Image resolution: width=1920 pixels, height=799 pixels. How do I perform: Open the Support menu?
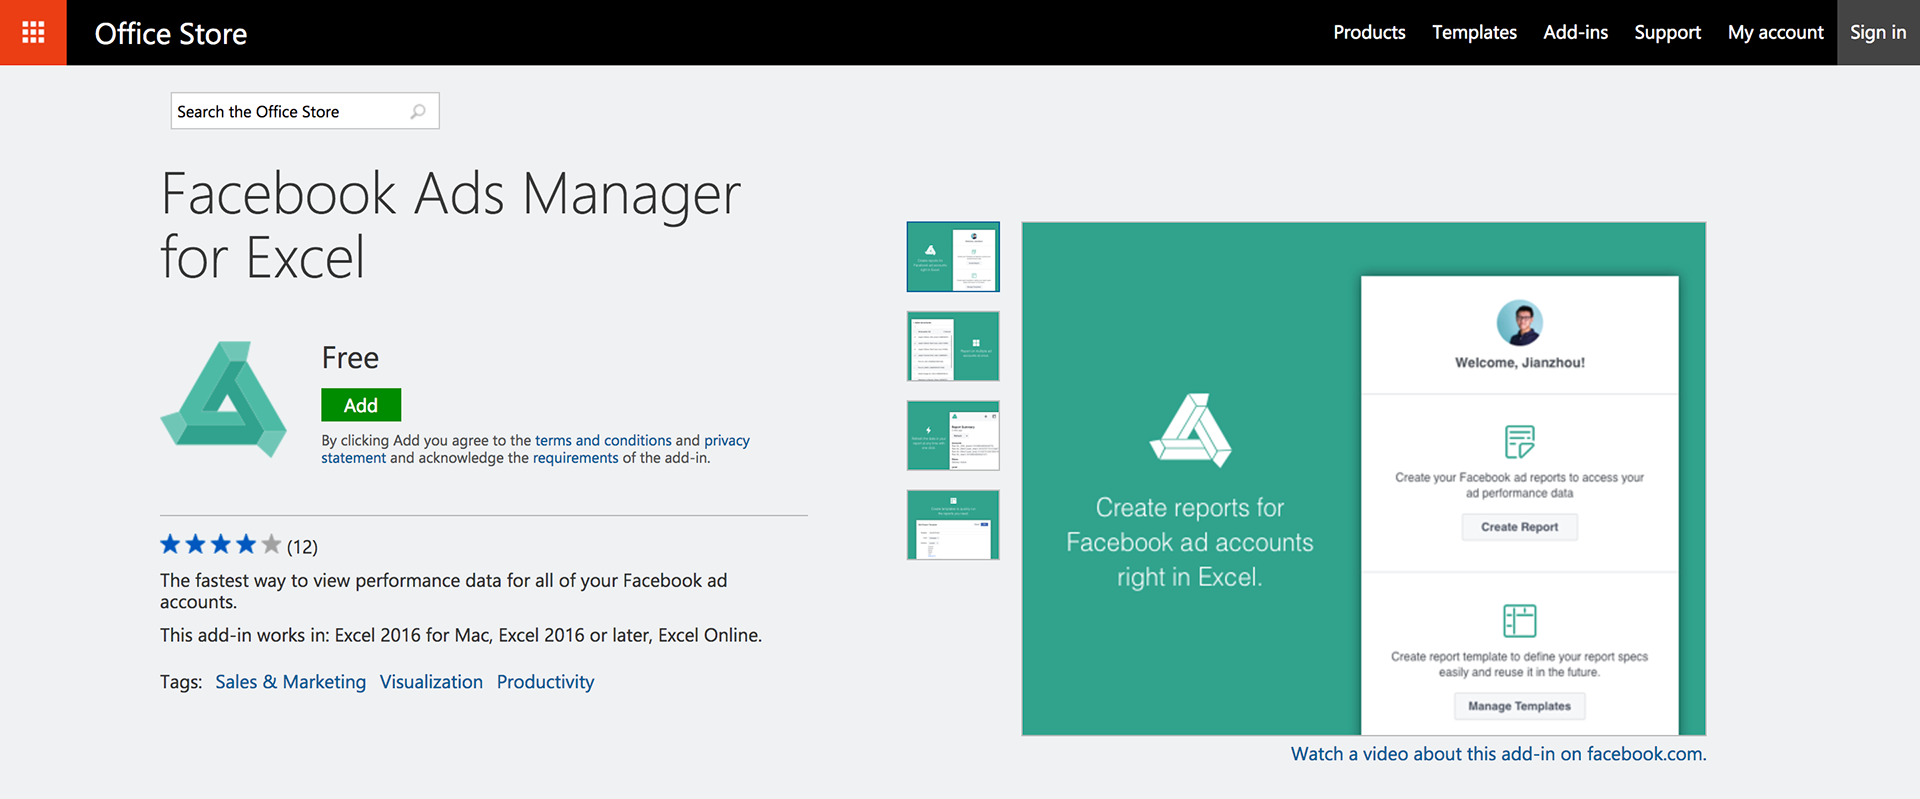[1667, 32]
